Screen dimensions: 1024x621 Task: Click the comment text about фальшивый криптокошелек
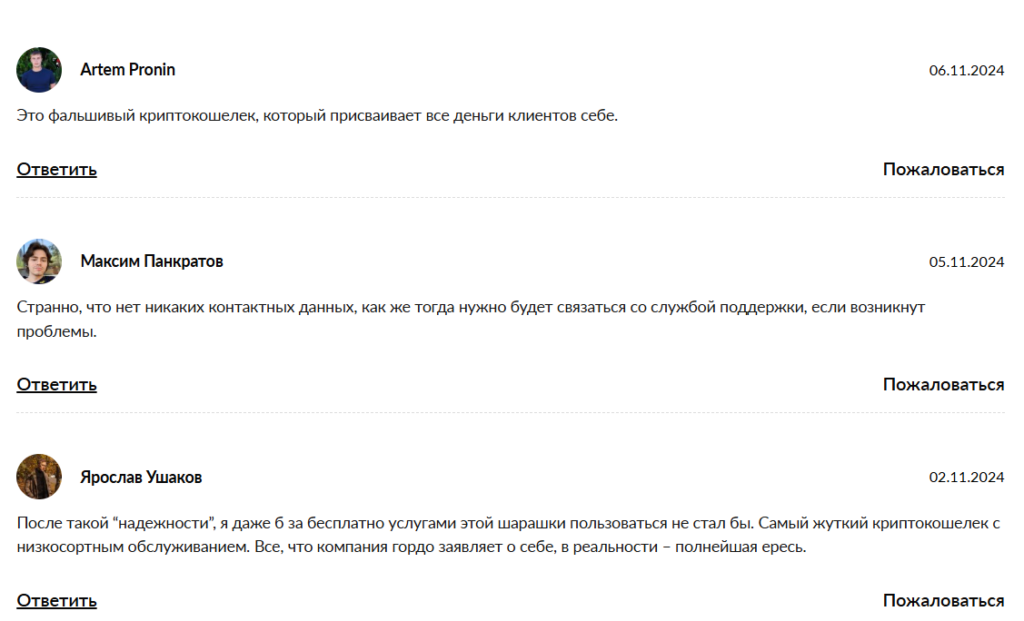tap(318, 116)
